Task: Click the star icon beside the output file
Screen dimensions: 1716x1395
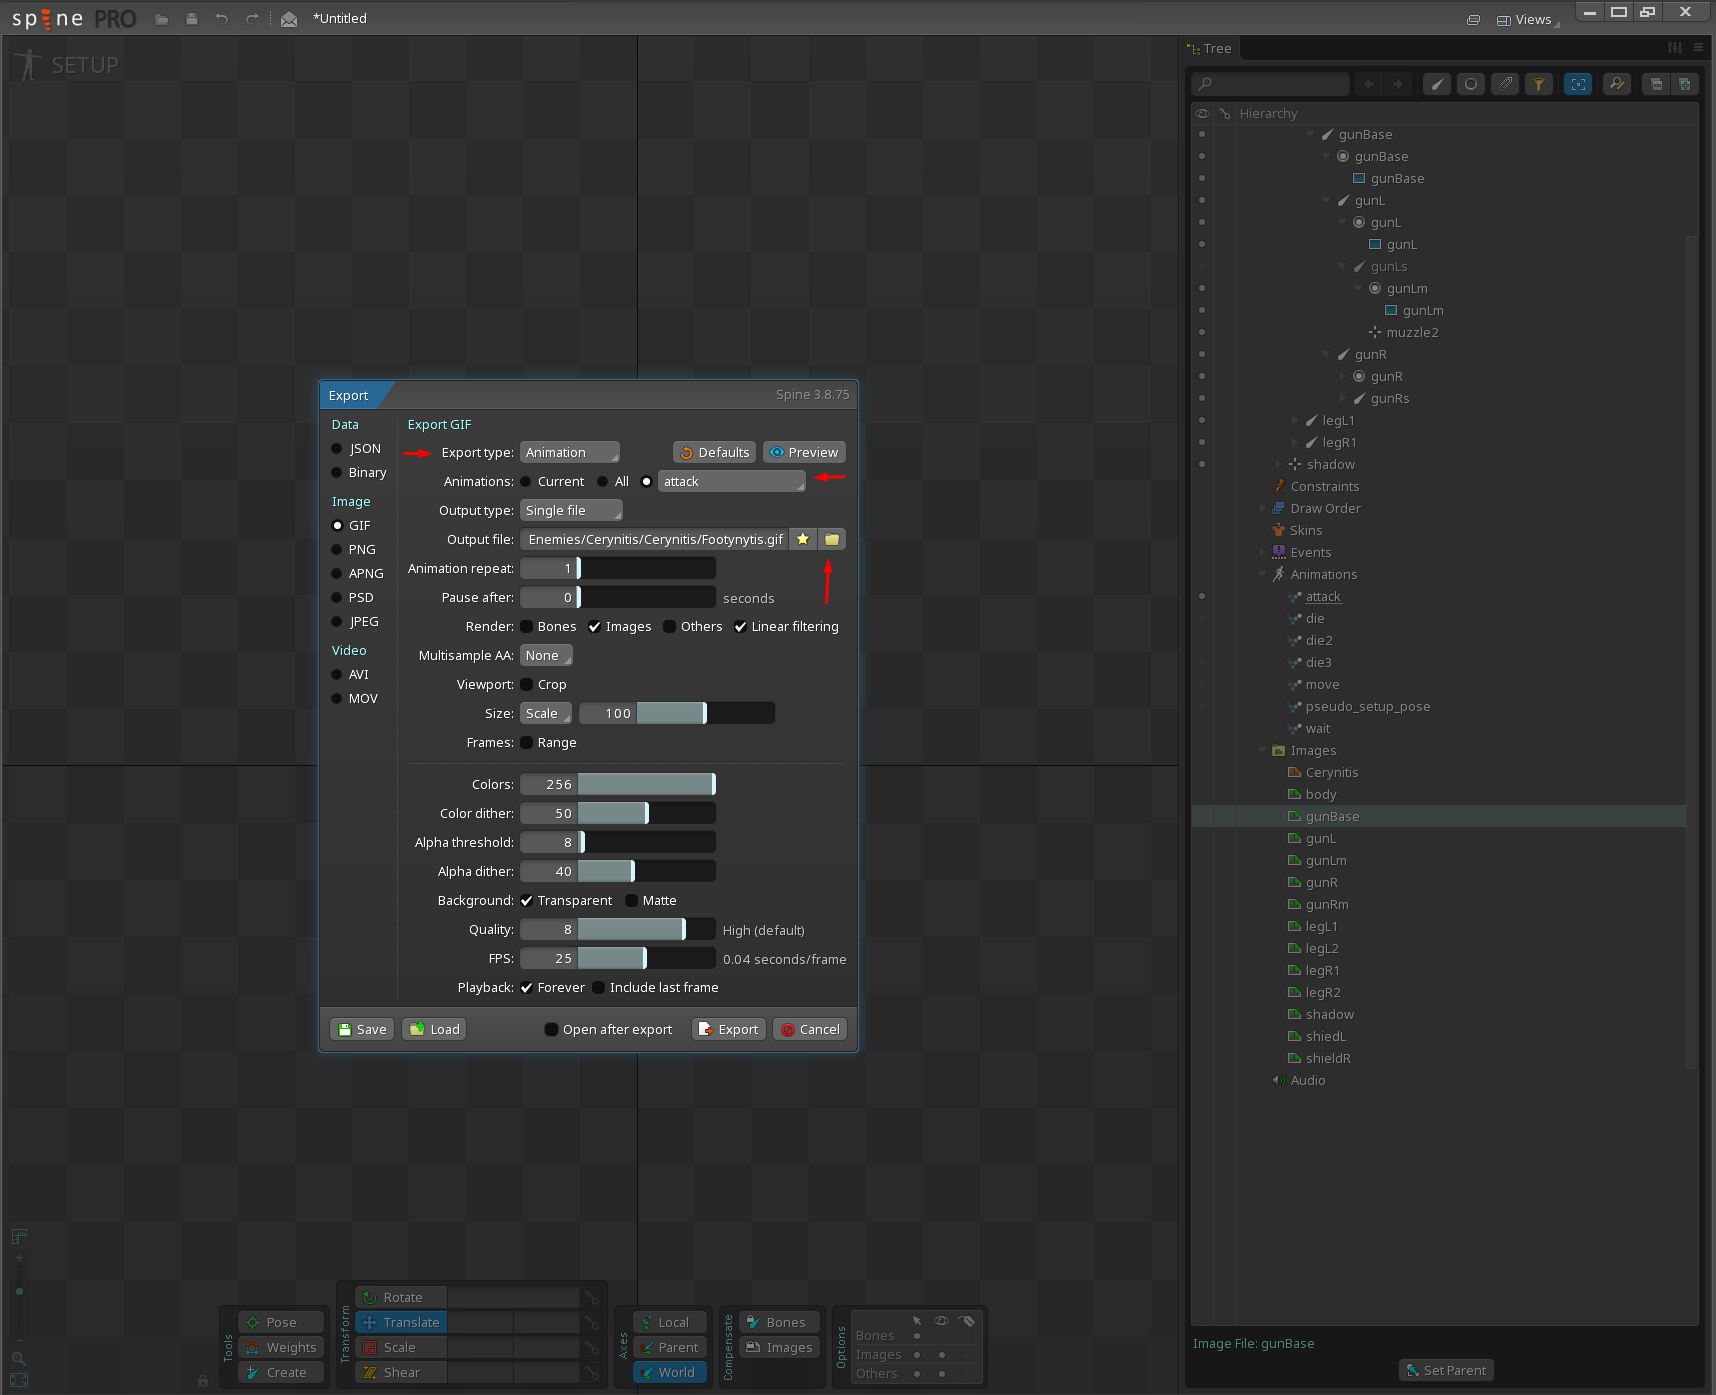Action: pos(802,539)
